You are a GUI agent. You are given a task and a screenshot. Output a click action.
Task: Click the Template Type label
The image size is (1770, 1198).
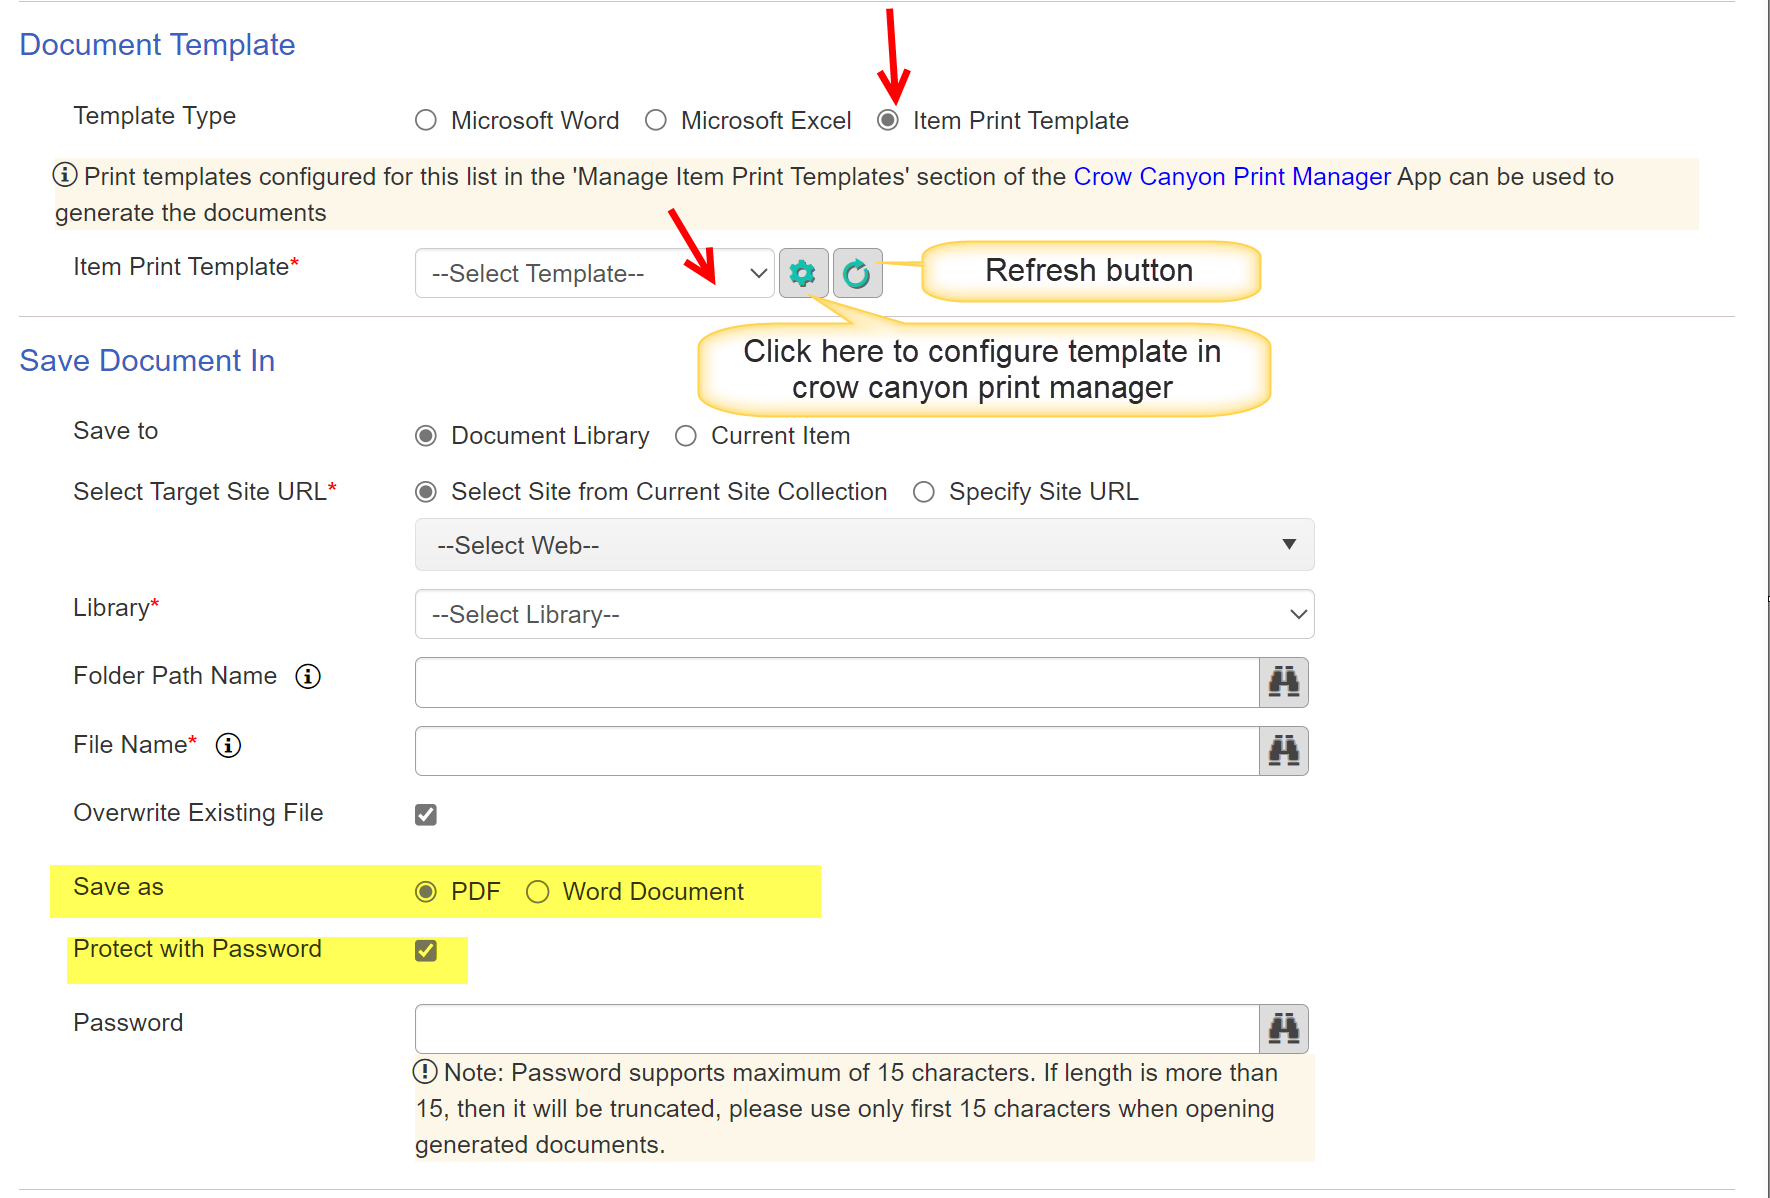pos(155,116)
